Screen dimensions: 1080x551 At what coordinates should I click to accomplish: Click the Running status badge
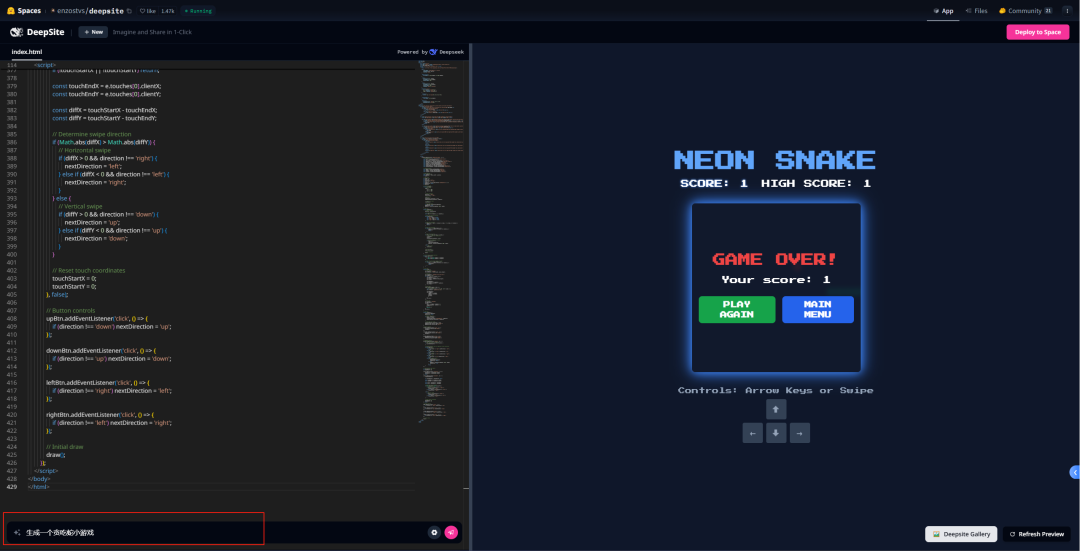click(x=198, y=11)
